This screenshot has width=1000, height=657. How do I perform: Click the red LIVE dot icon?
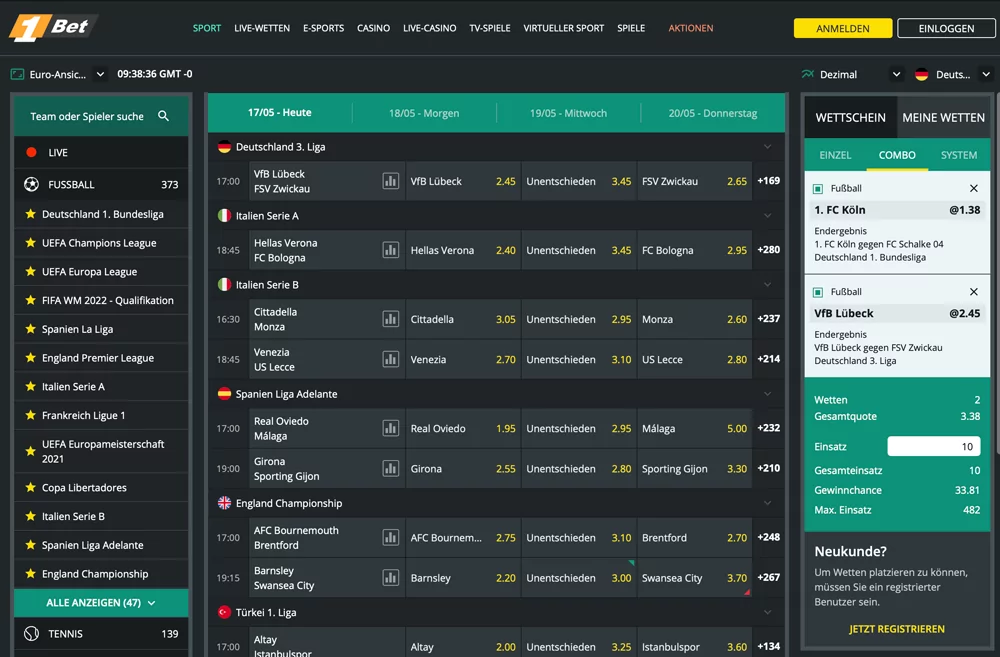tap(31, 152)
